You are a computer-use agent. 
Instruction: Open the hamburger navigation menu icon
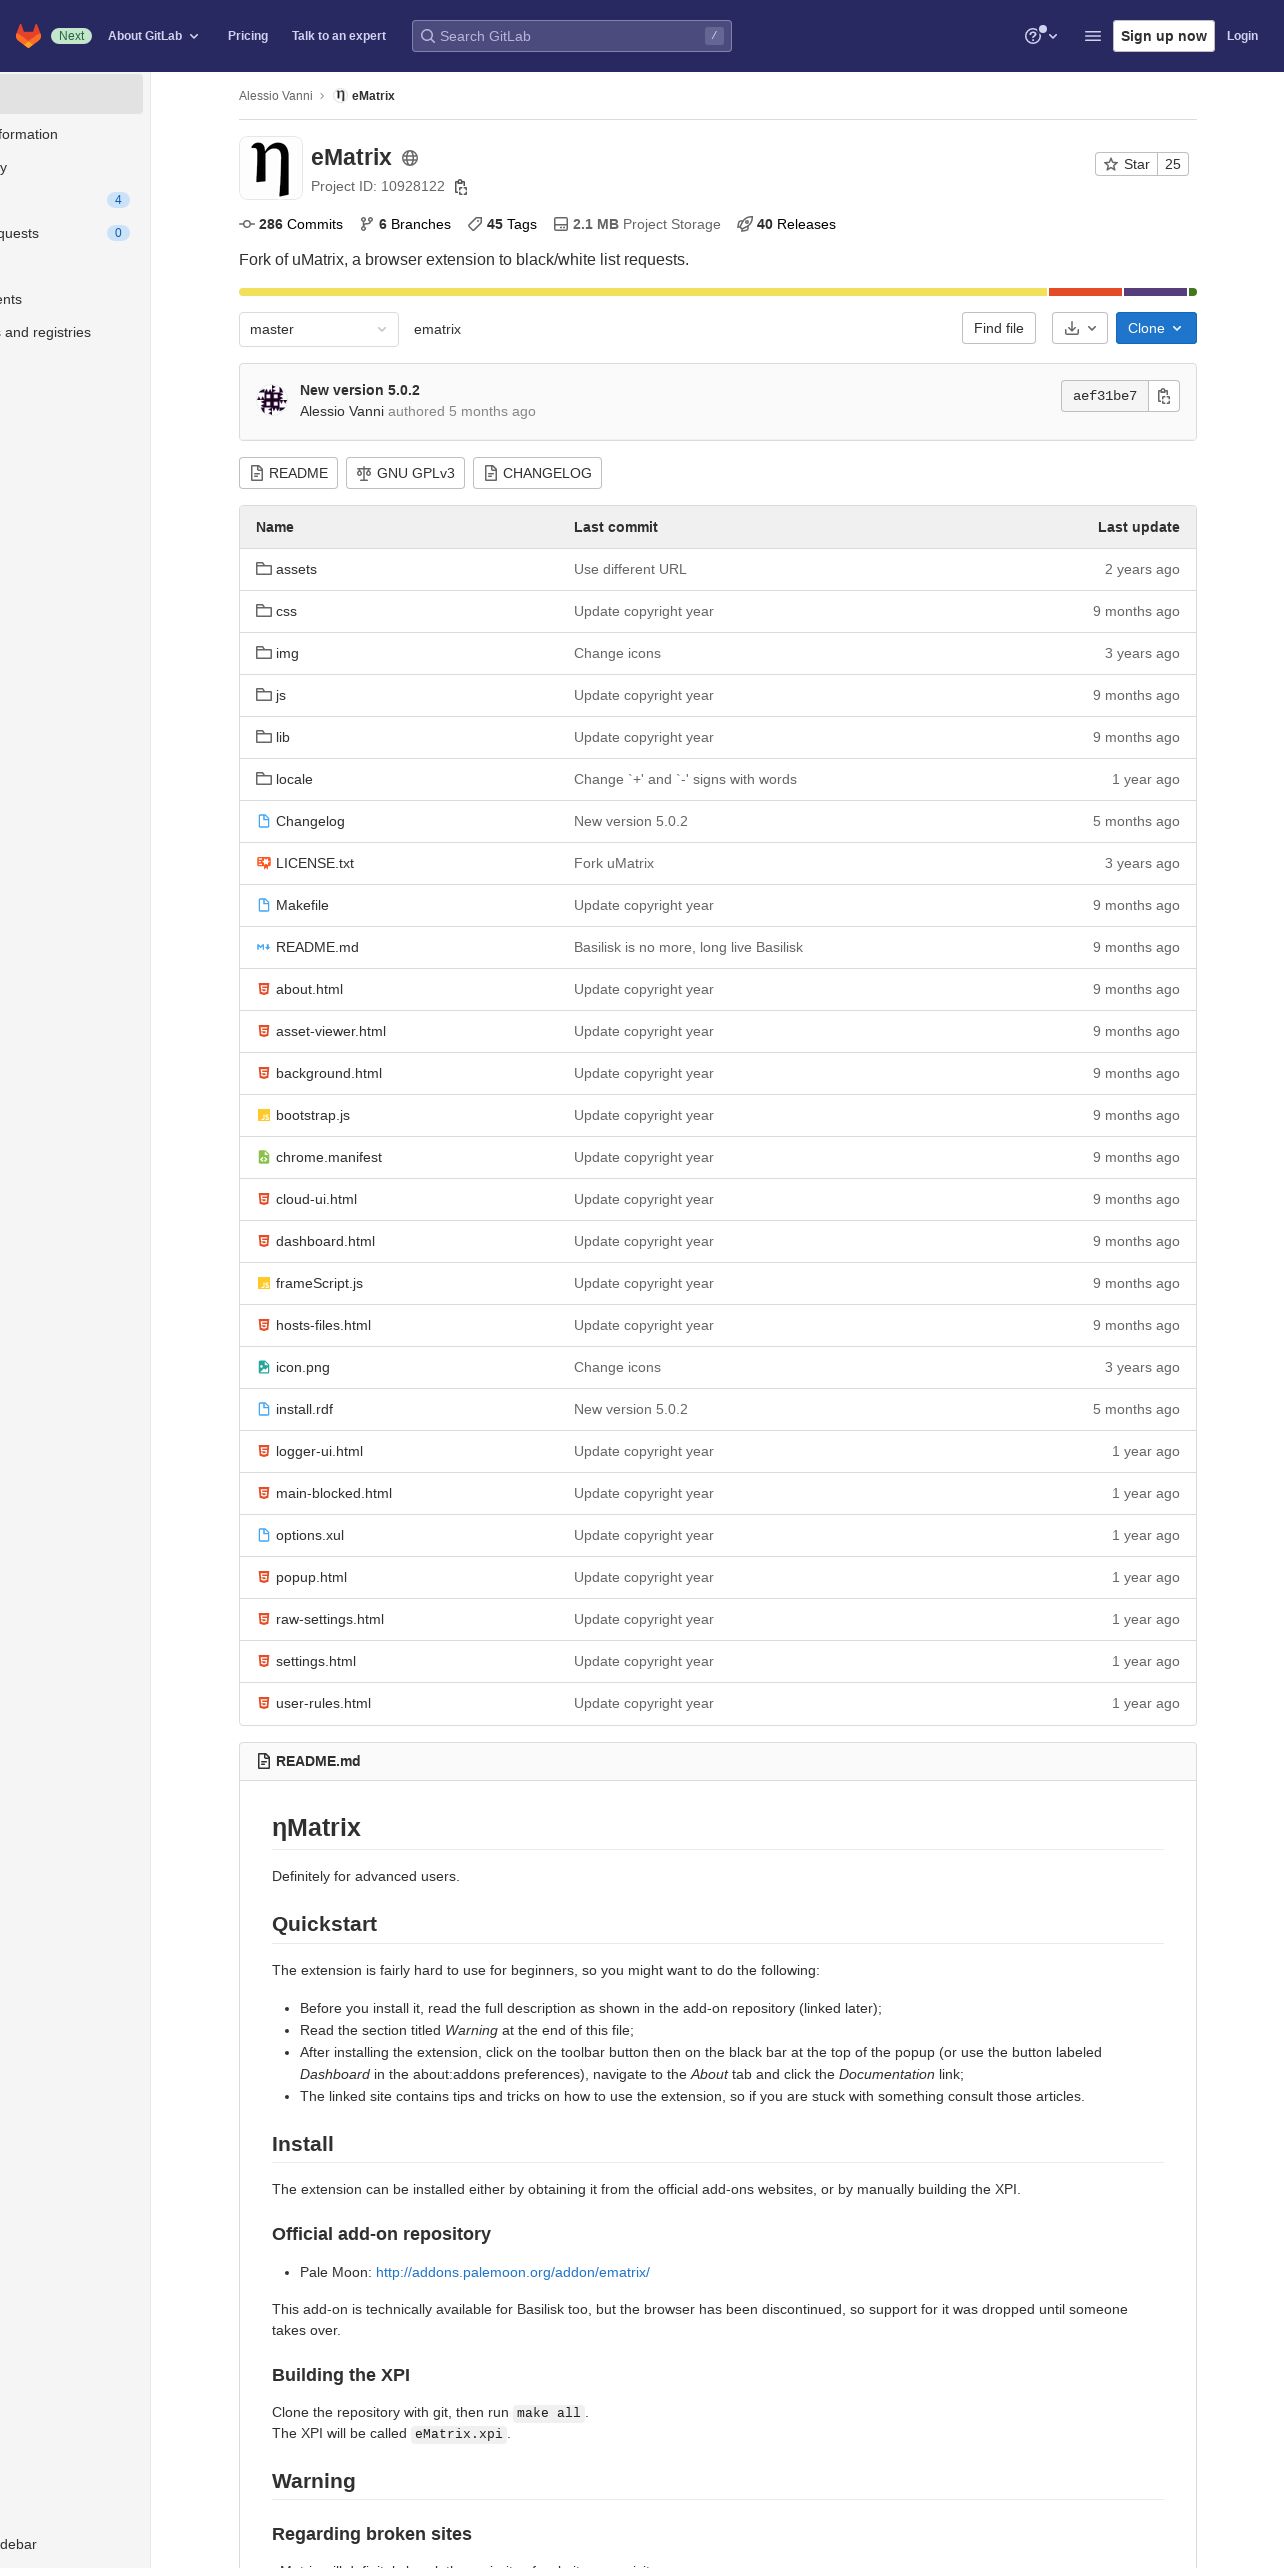tap(1093, 36)
